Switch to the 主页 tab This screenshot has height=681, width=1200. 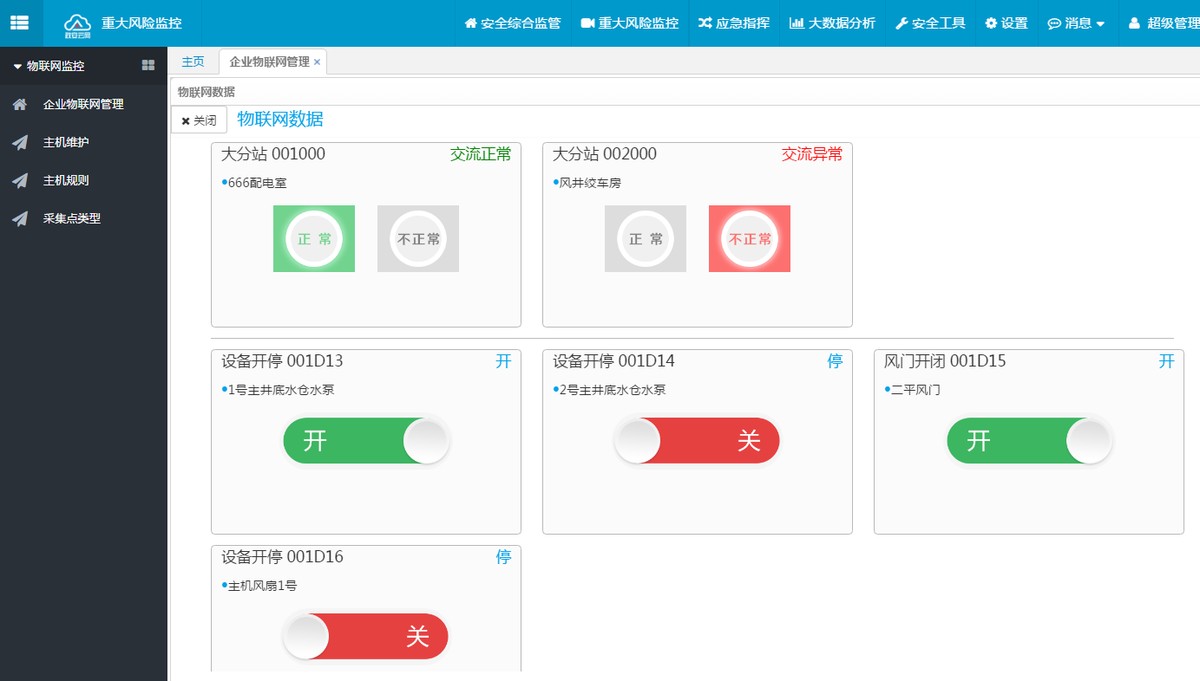[x=193, y=62]
